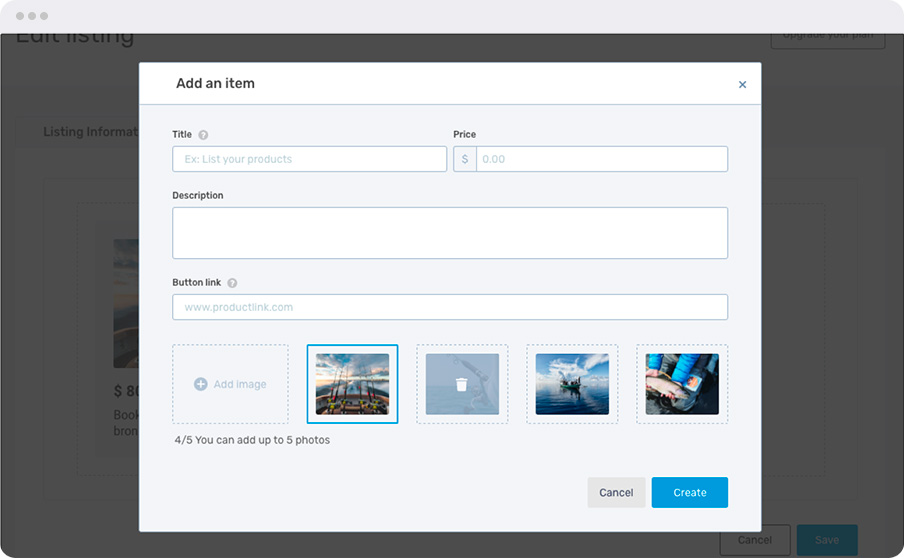Click the Description field label
This screenshot has height=558, width=904.
tap(198, 195)
